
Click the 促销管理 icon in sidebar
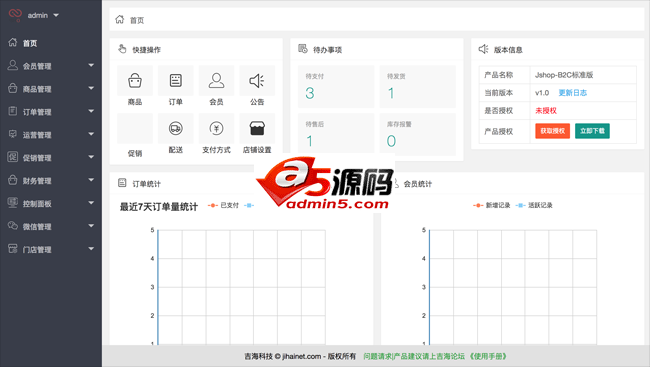[13, 157]
